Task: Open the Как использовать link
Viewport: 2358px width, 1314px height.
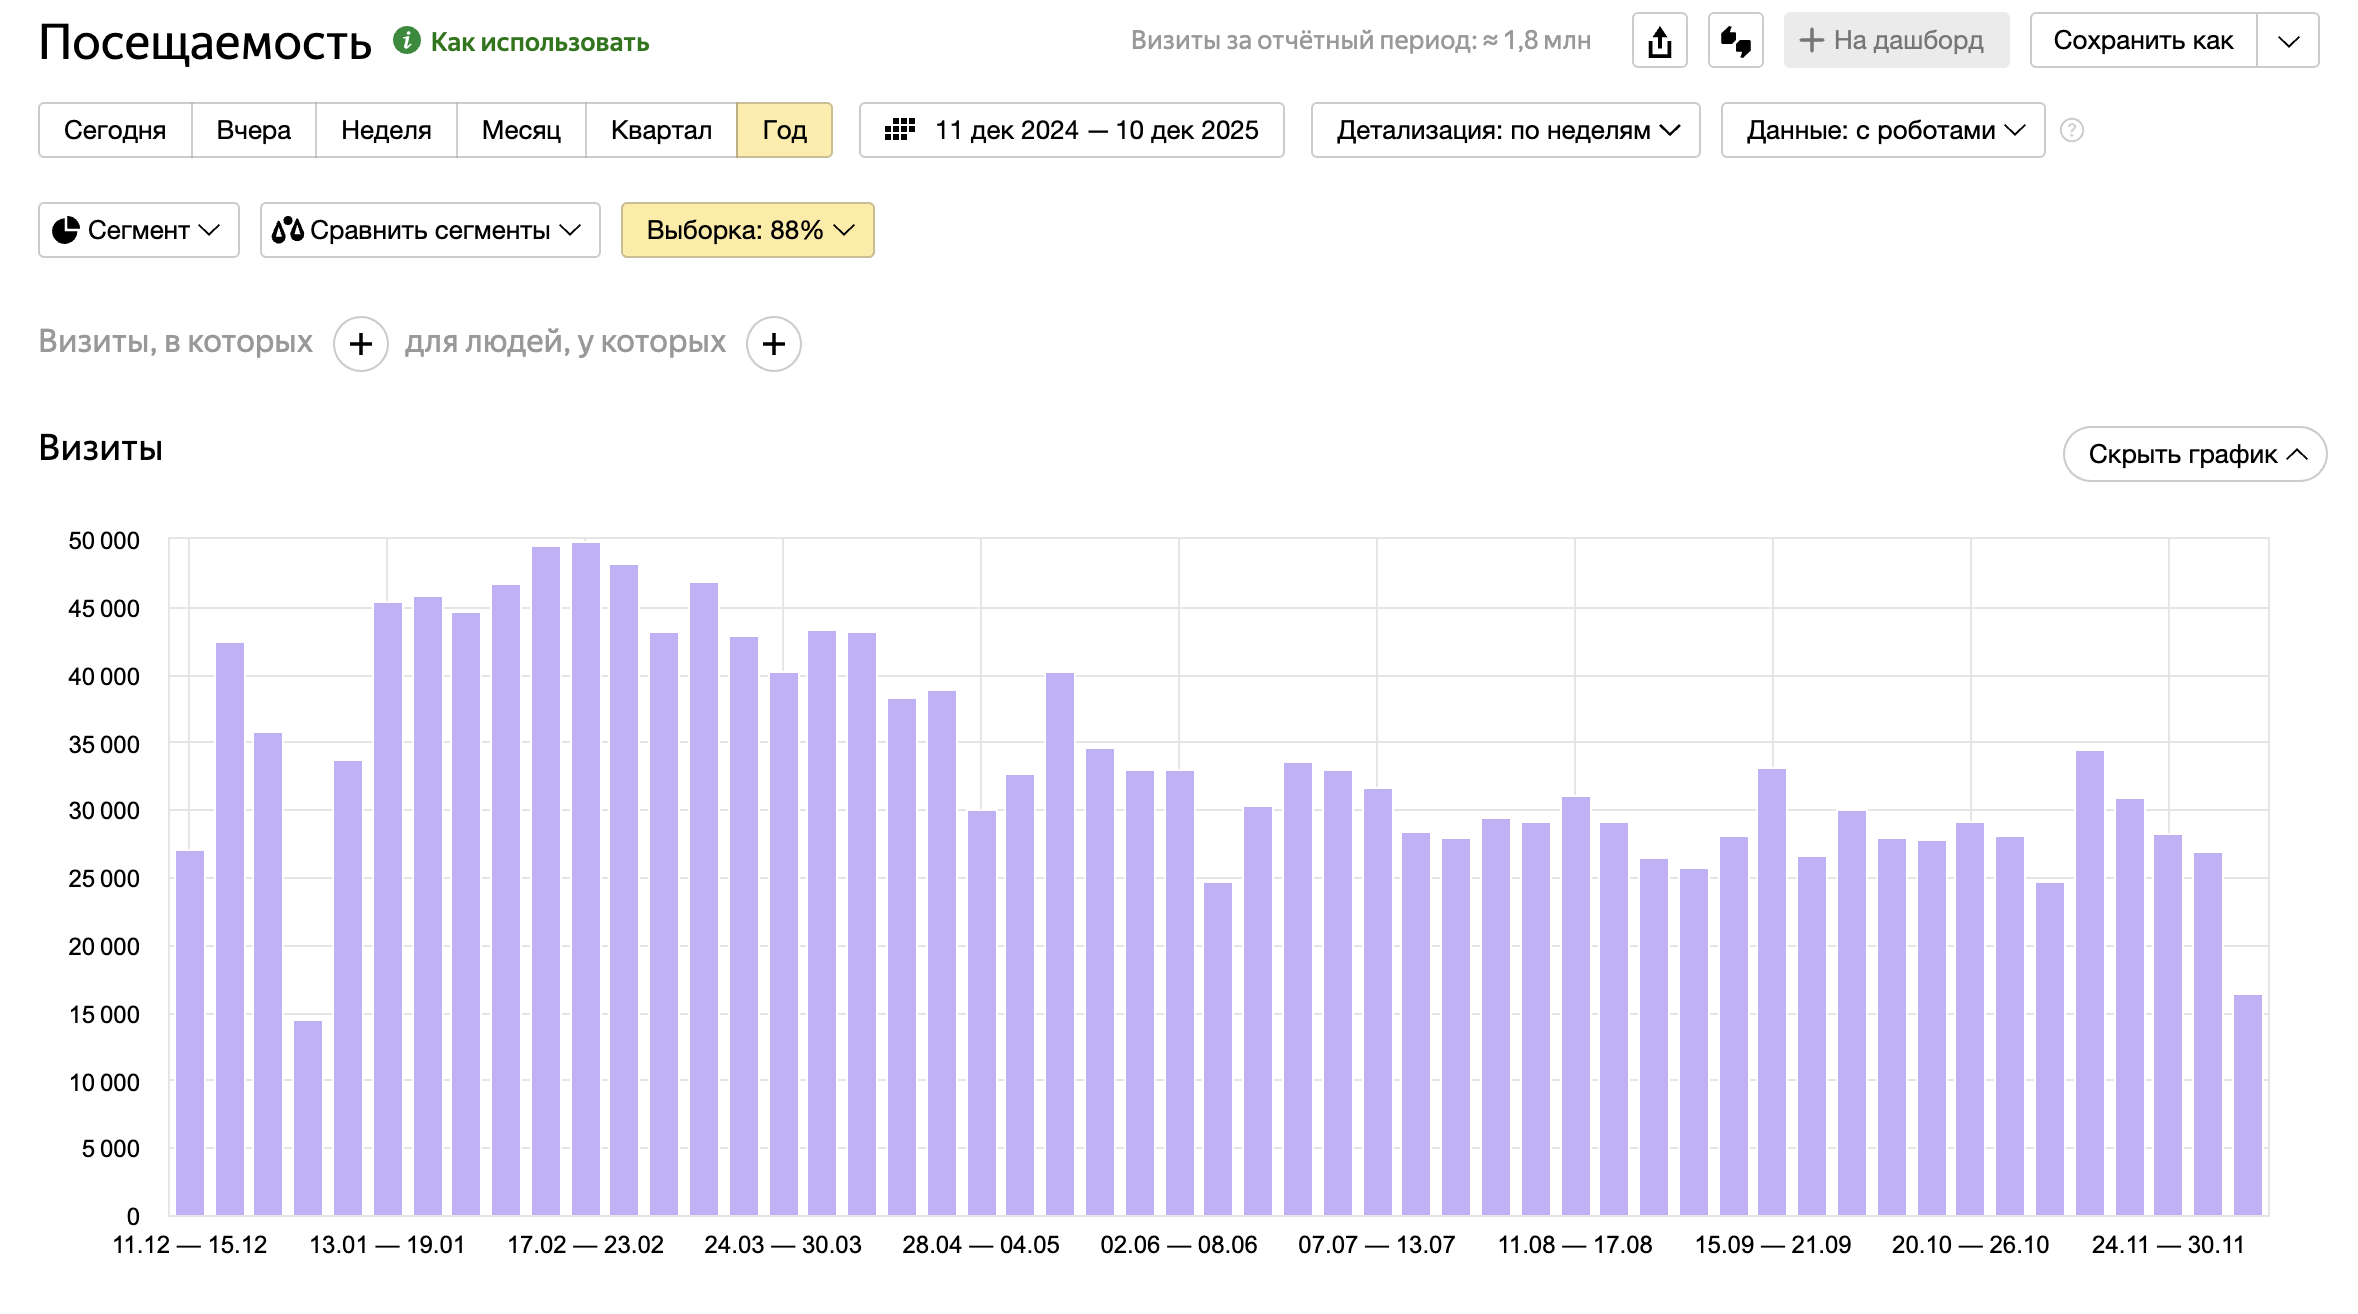Action: [x=539, y=42]
